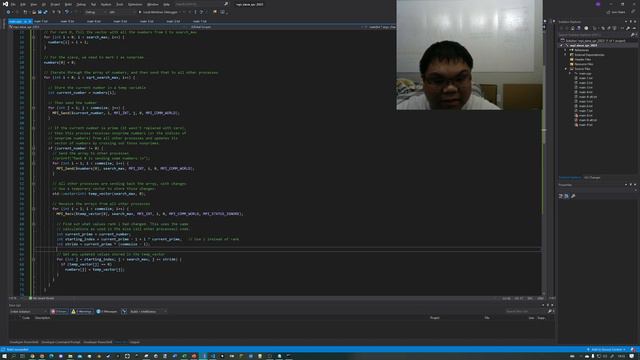Viewport: 640px width, 360px height.
Task: Open the Build menu
Action: tap(68, 4)
